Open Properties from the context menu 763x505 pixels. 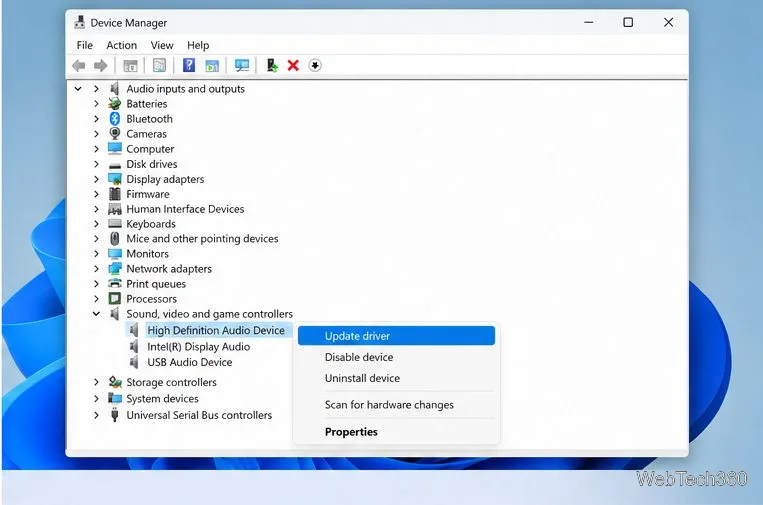396,432
